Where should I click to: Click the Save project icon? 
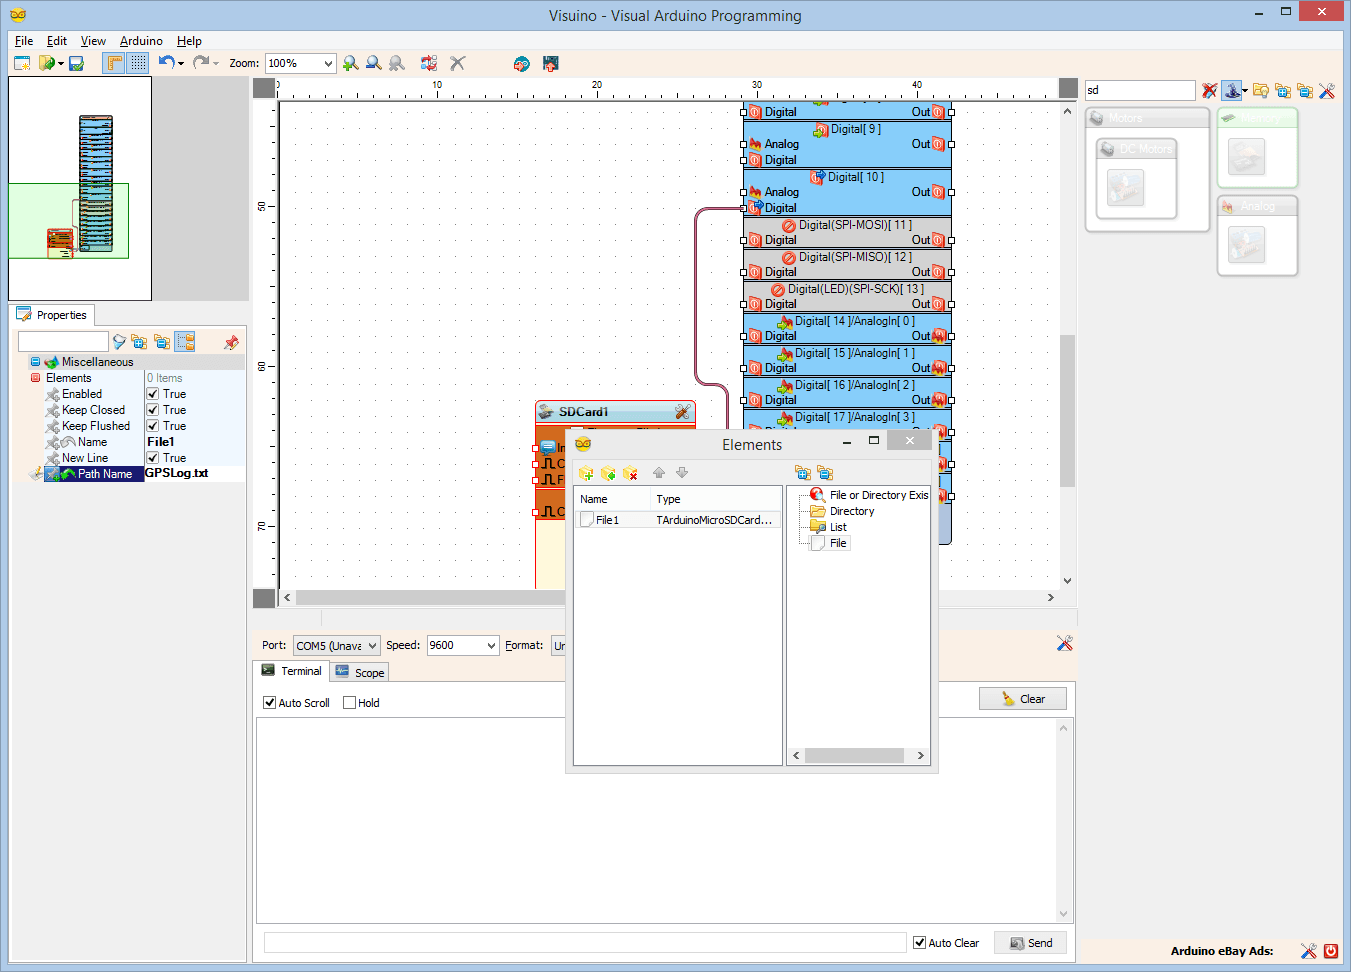pos(74,62)
